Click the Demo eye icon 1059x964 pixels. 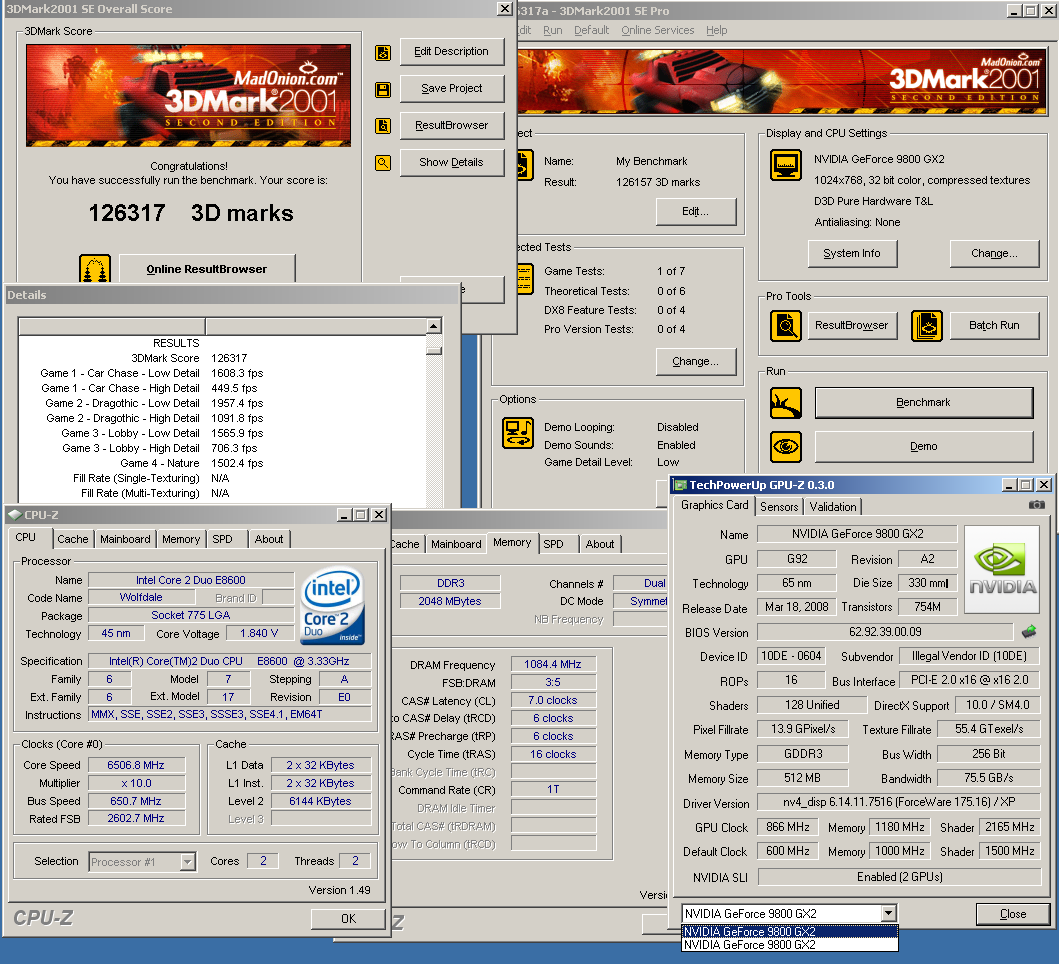785,447
